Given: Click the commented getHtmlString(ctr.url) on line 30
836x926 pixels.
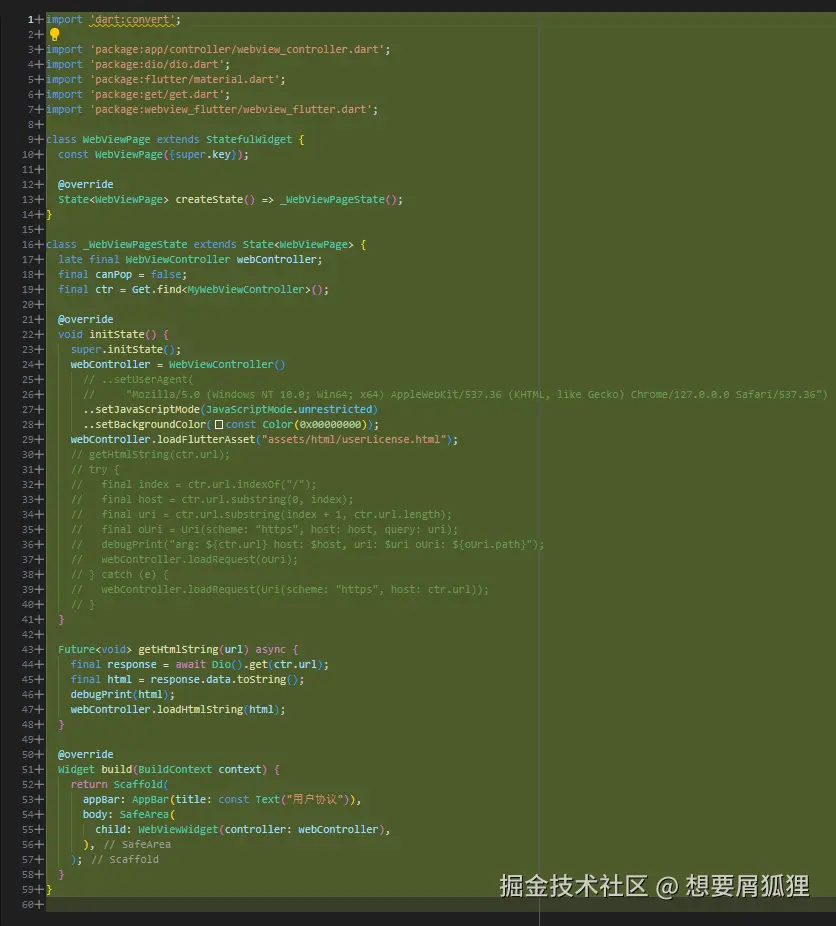Looking at the screenshot, I should click(150, 455).
